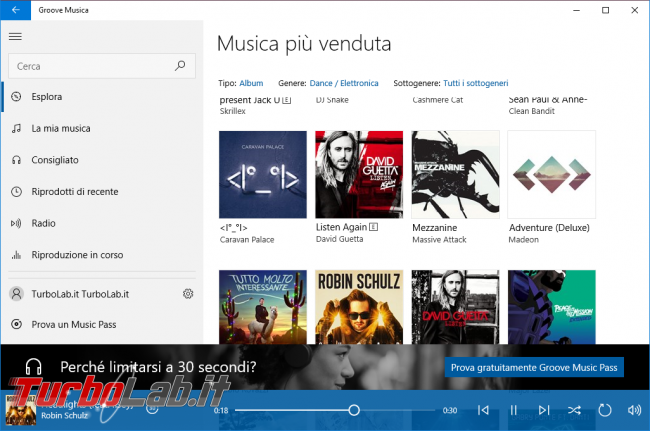Open Mezzanine album cover
This screenshot has height=431, width=650.
(455, 174)
